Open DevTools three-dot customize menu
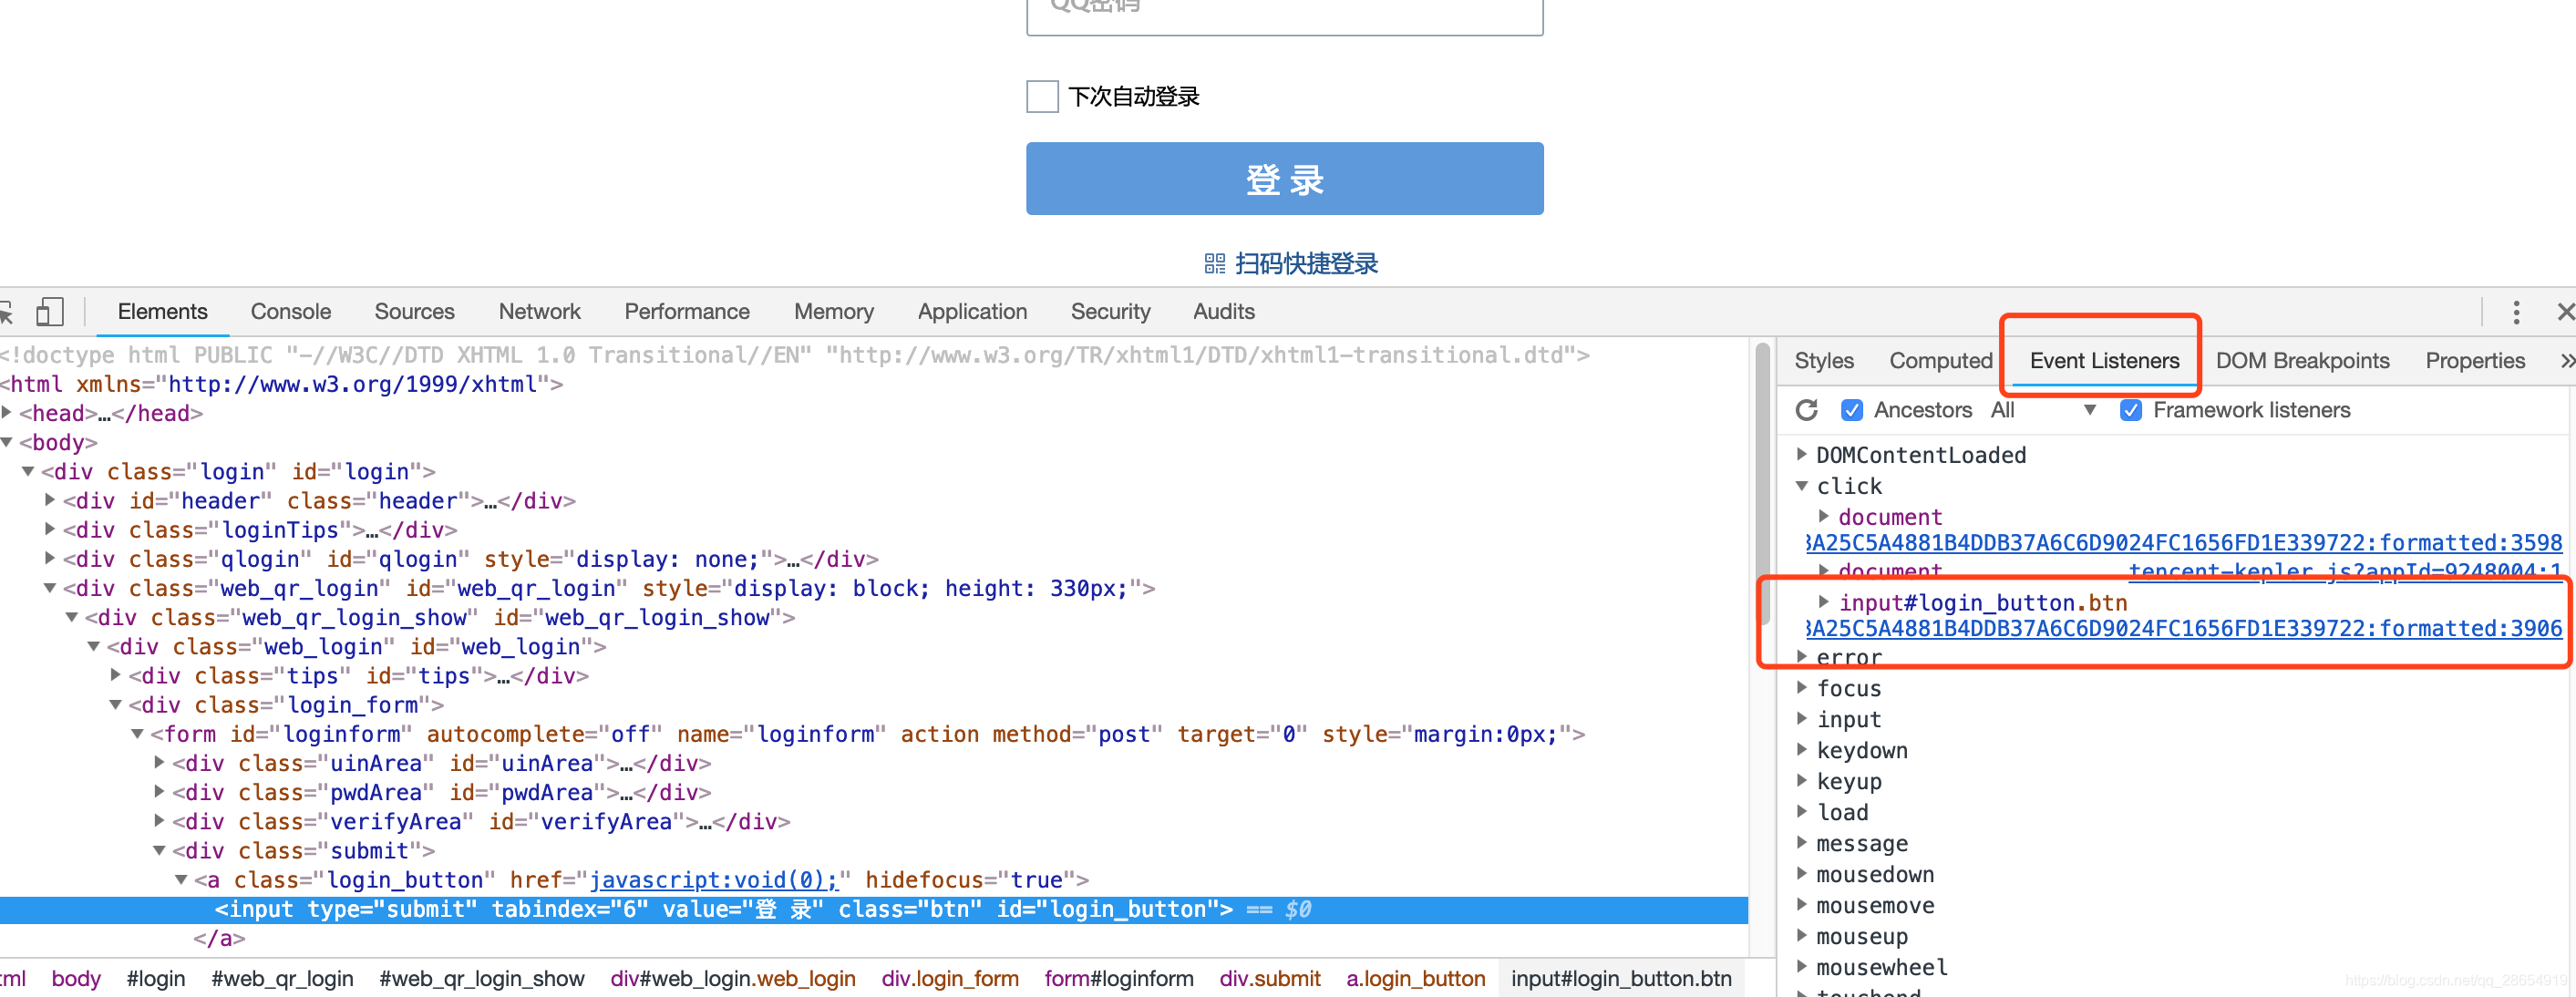 click(2515, 312)
